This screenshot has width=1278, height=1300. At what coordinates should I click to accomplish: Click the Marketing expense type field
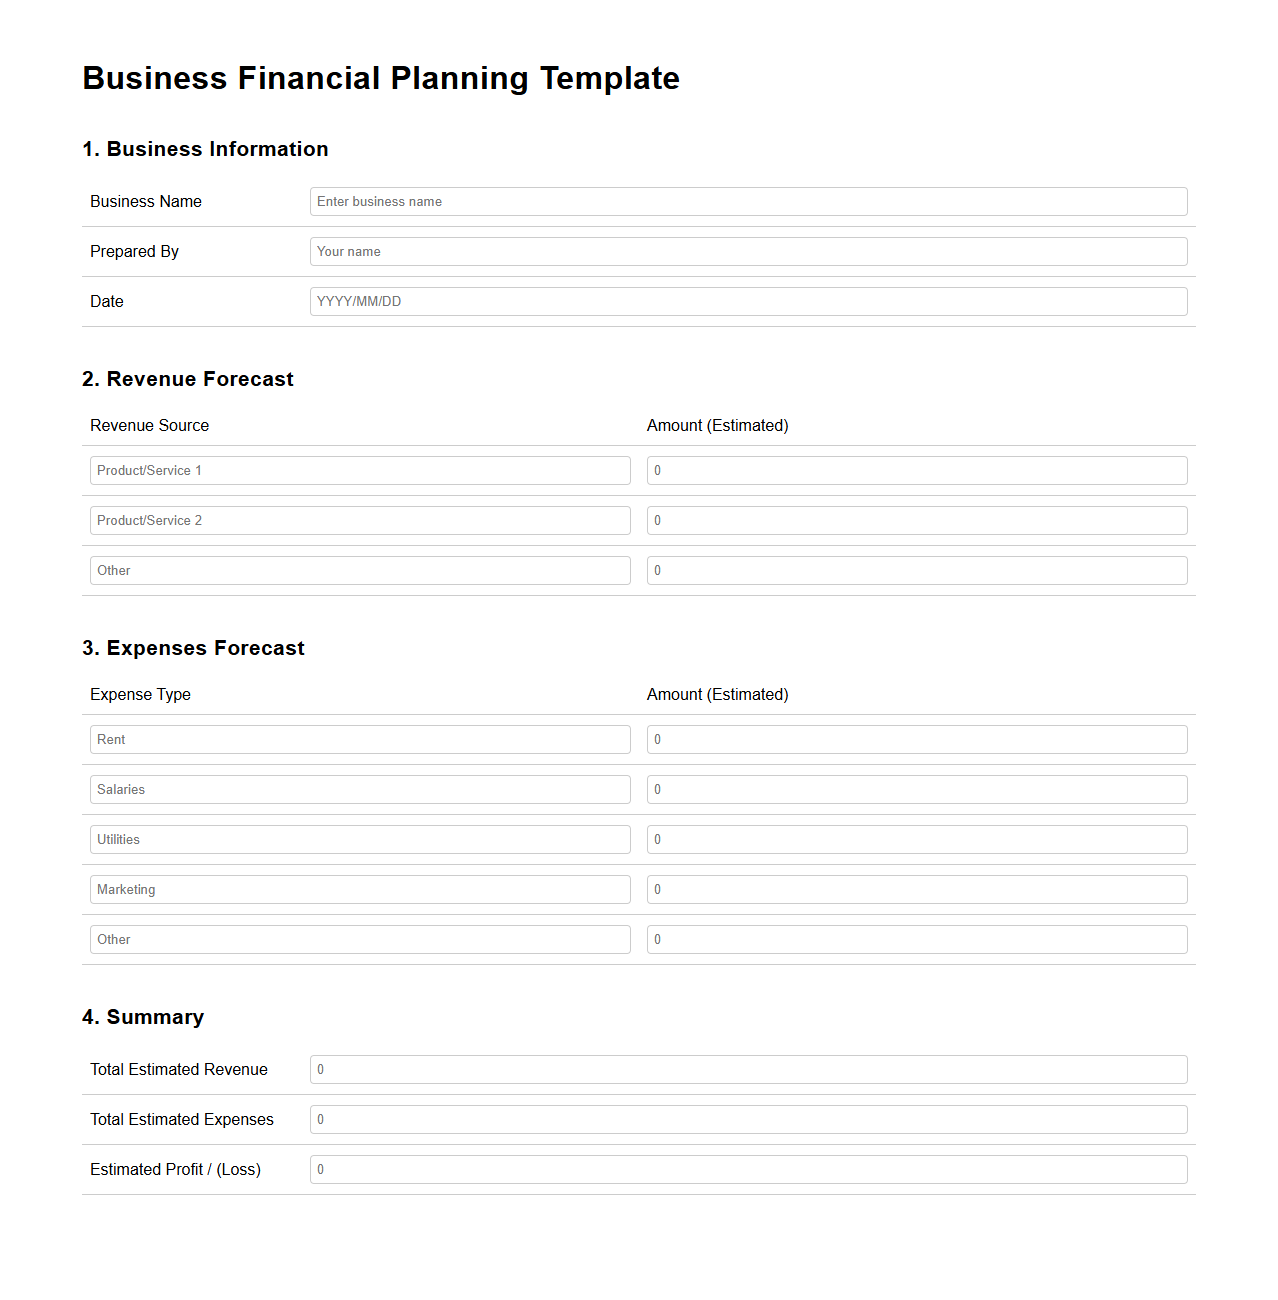[x=360, y=889]
